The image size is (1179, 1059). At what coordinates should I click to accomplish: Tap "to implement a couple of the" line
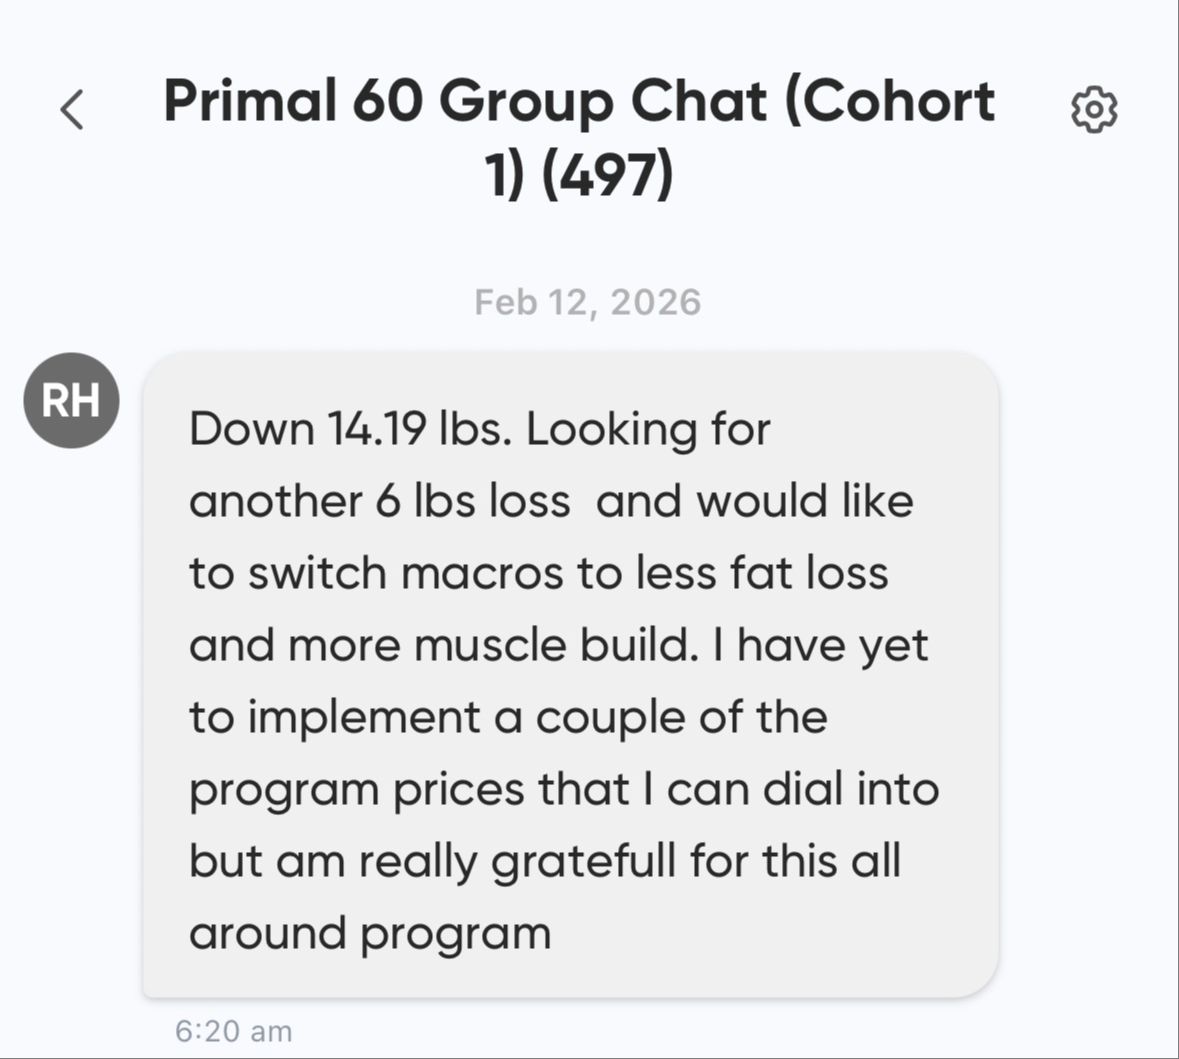[x=508, y=717]
